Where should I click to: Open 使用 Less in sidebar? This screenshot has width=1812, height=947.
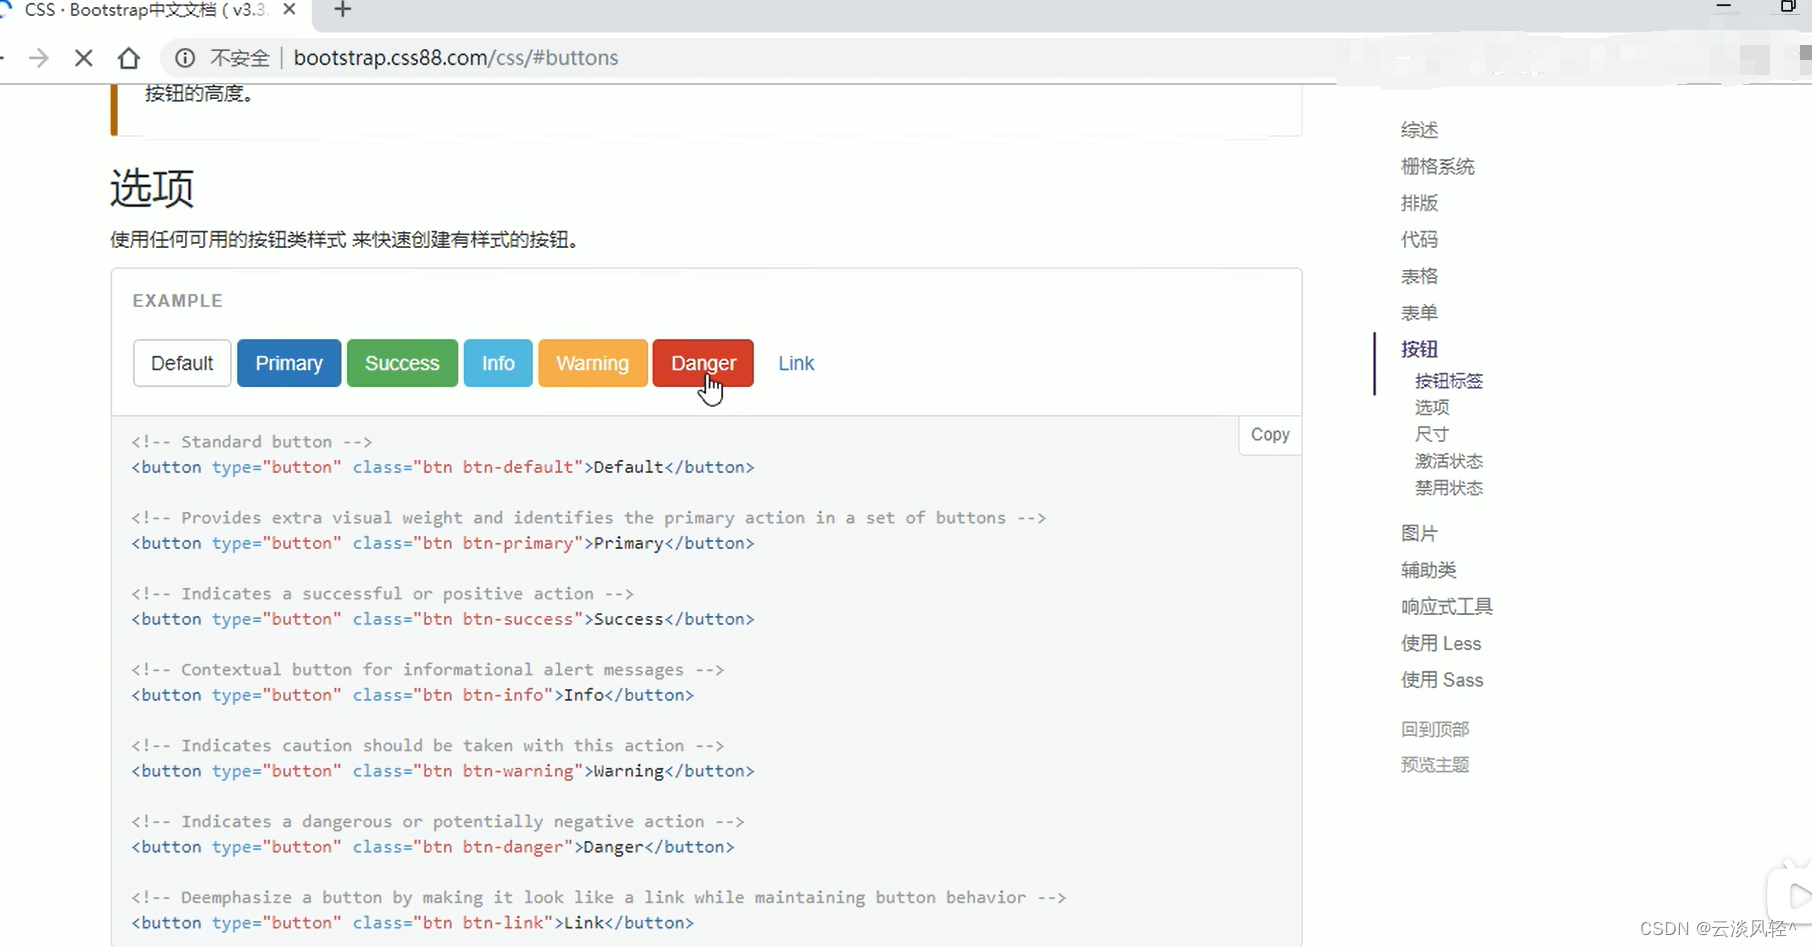click(1441, 644)
